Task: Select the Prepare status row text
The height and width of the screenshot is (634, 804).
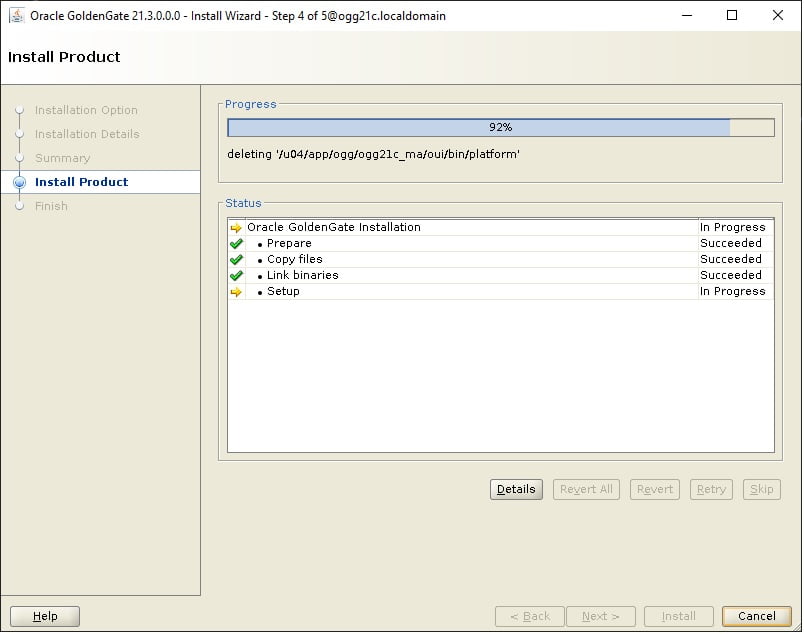Action: (289, 243)
